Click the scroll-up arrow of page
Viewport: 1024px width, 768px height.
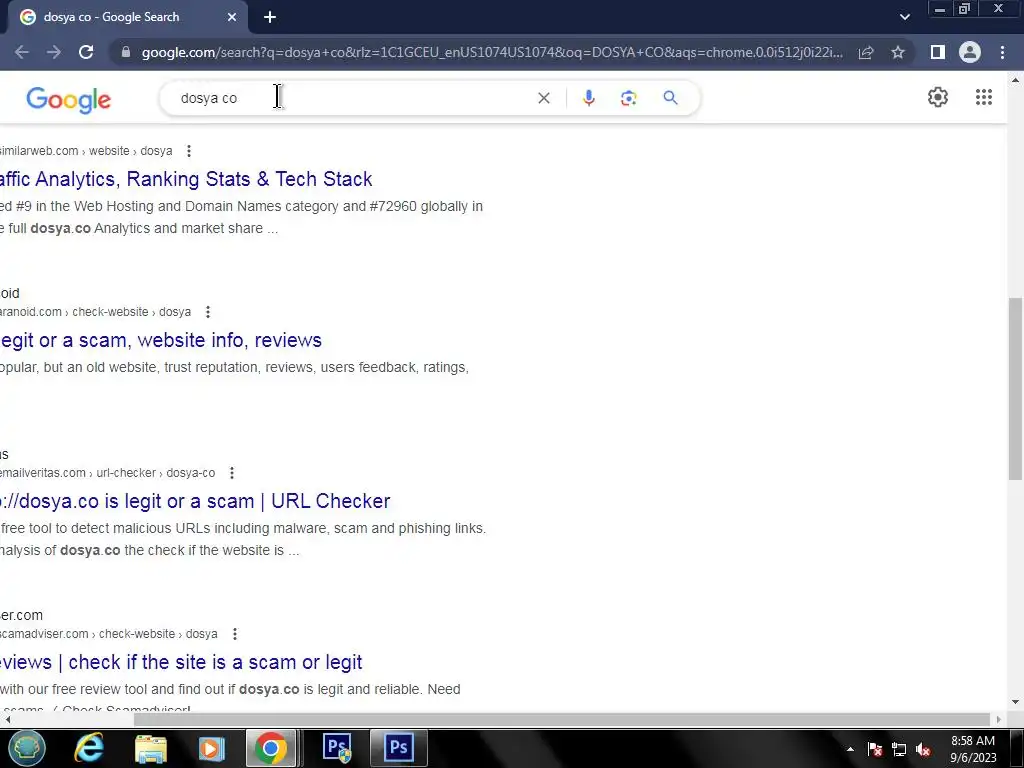[x=1015, y=80]
